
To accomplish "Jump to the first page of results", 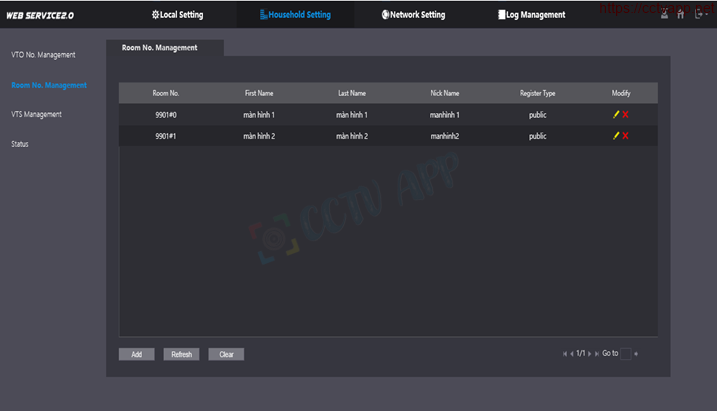I will click(x=565, y=354).
